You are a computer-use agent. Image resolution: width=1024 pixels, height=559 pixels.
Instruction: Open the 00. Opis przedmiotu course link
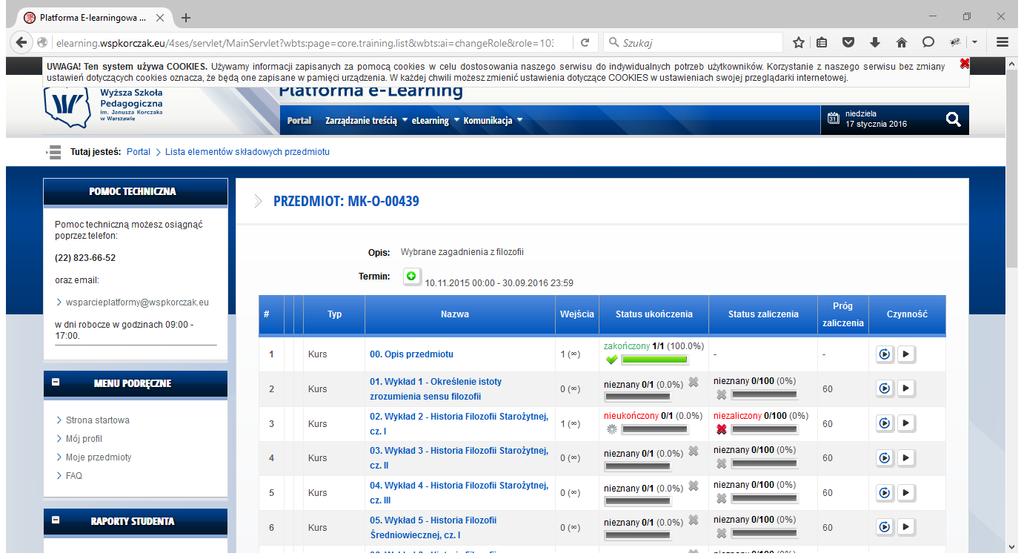(x=411, y=354)
